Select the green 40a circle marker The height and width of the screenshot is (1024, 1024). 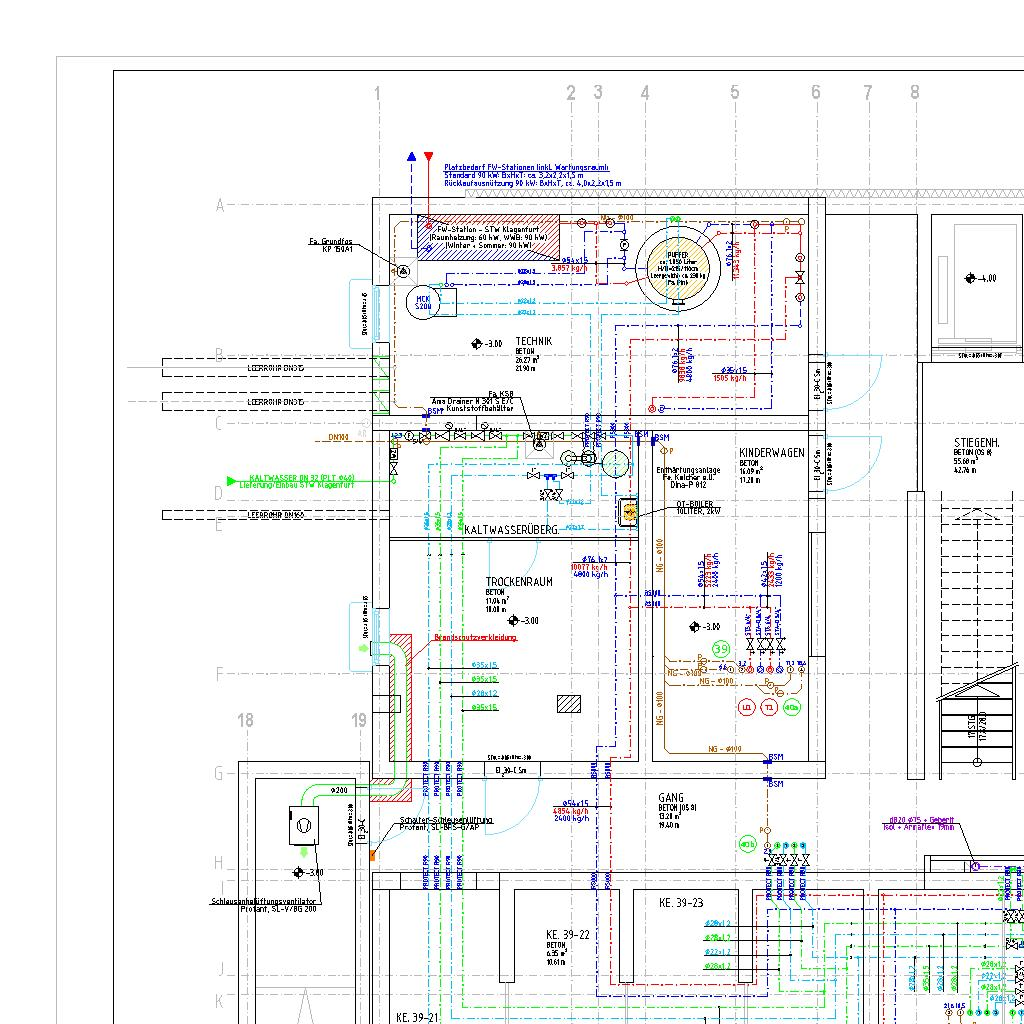(792, 707)
